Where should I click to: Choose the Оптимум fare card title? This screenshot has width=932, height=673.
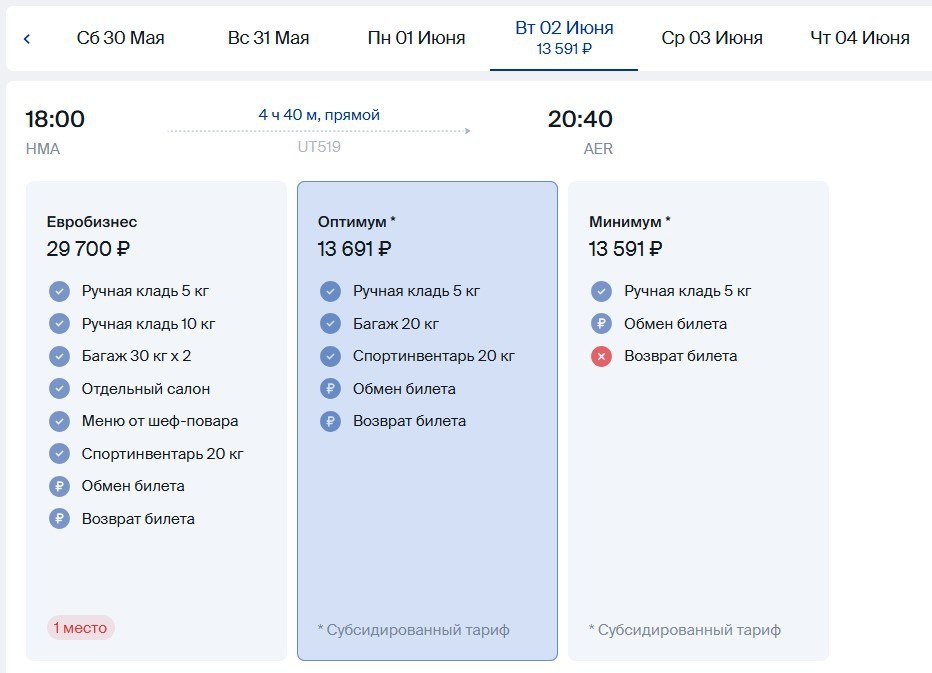[x=357, y=222]
